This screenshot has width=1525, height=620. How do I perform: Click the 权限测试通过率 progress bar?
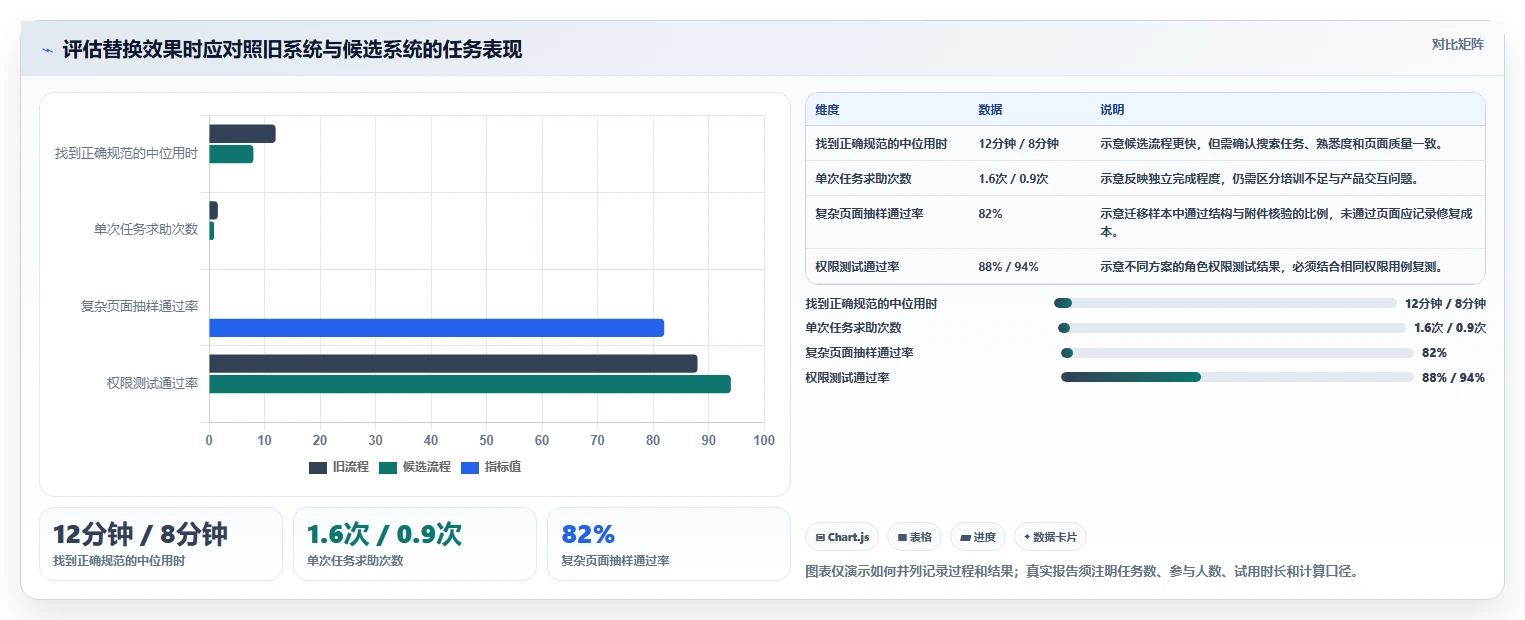tap(1237, 377)
